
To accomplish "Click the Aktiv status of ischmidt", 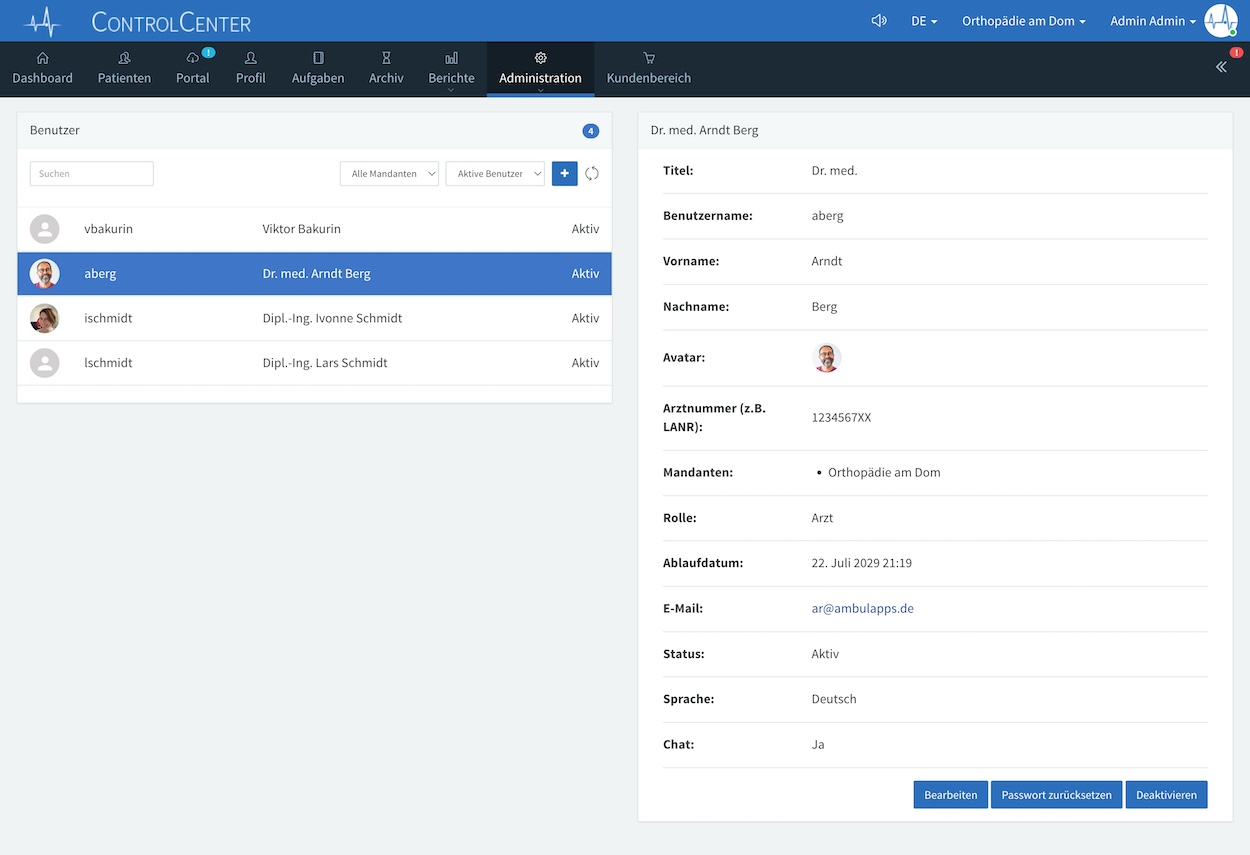I will [585, 318].
